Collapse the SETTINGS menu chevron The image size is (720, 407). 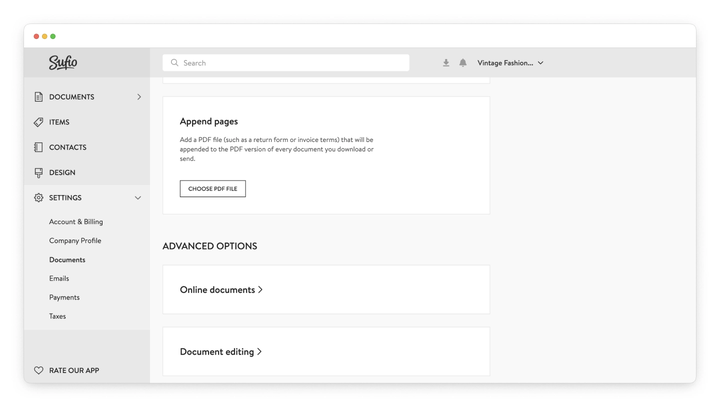coord(138,198)
